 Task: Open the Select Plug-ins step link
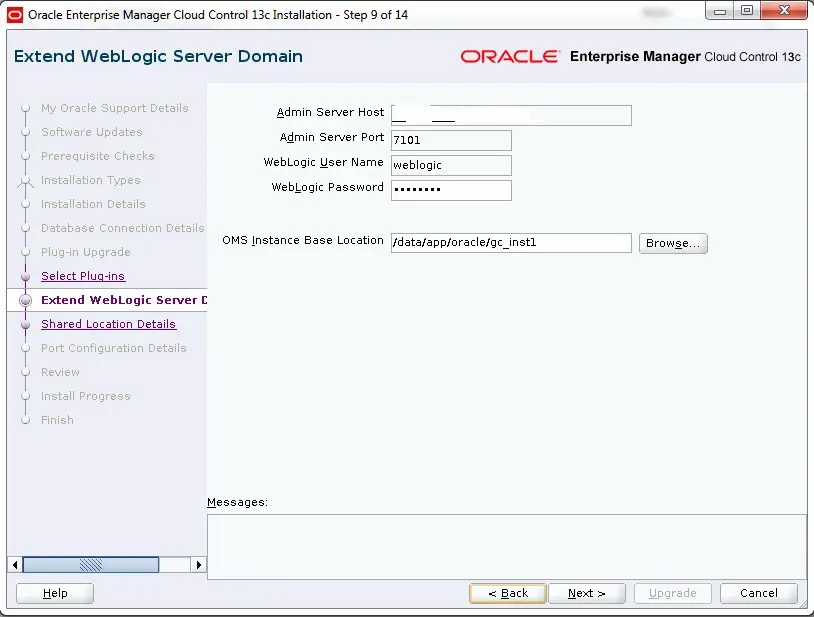click(83, 276)
